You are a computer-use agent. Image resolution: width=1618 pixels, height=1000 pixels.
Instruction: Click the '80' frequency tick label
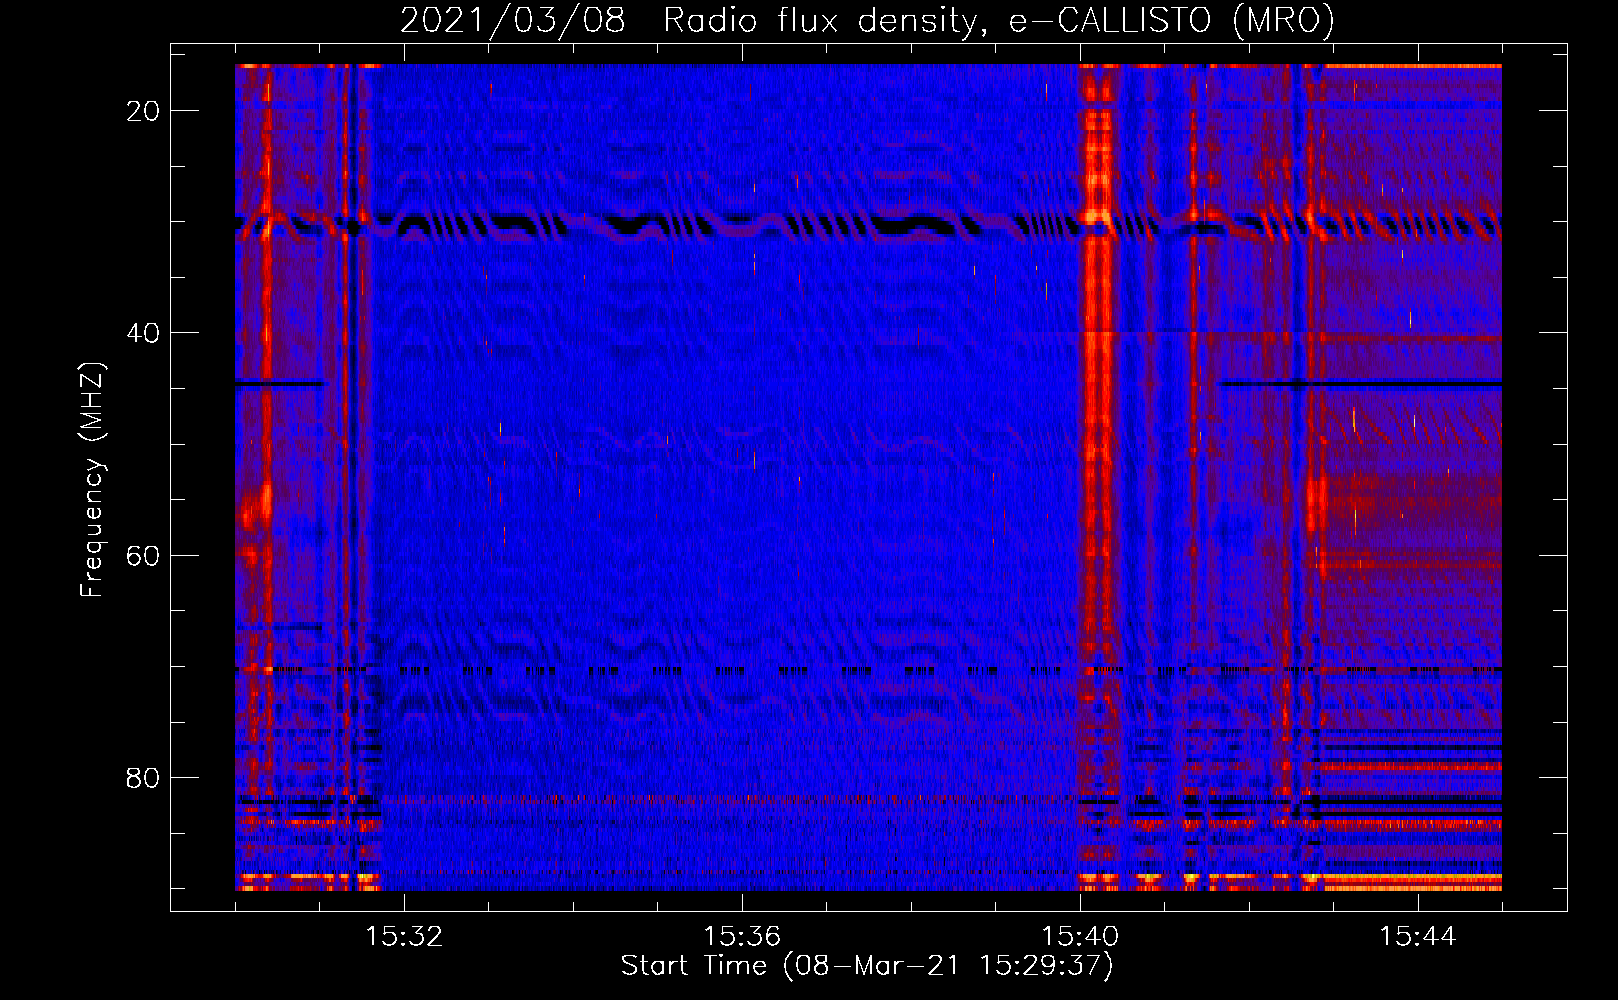pos(143,778)
